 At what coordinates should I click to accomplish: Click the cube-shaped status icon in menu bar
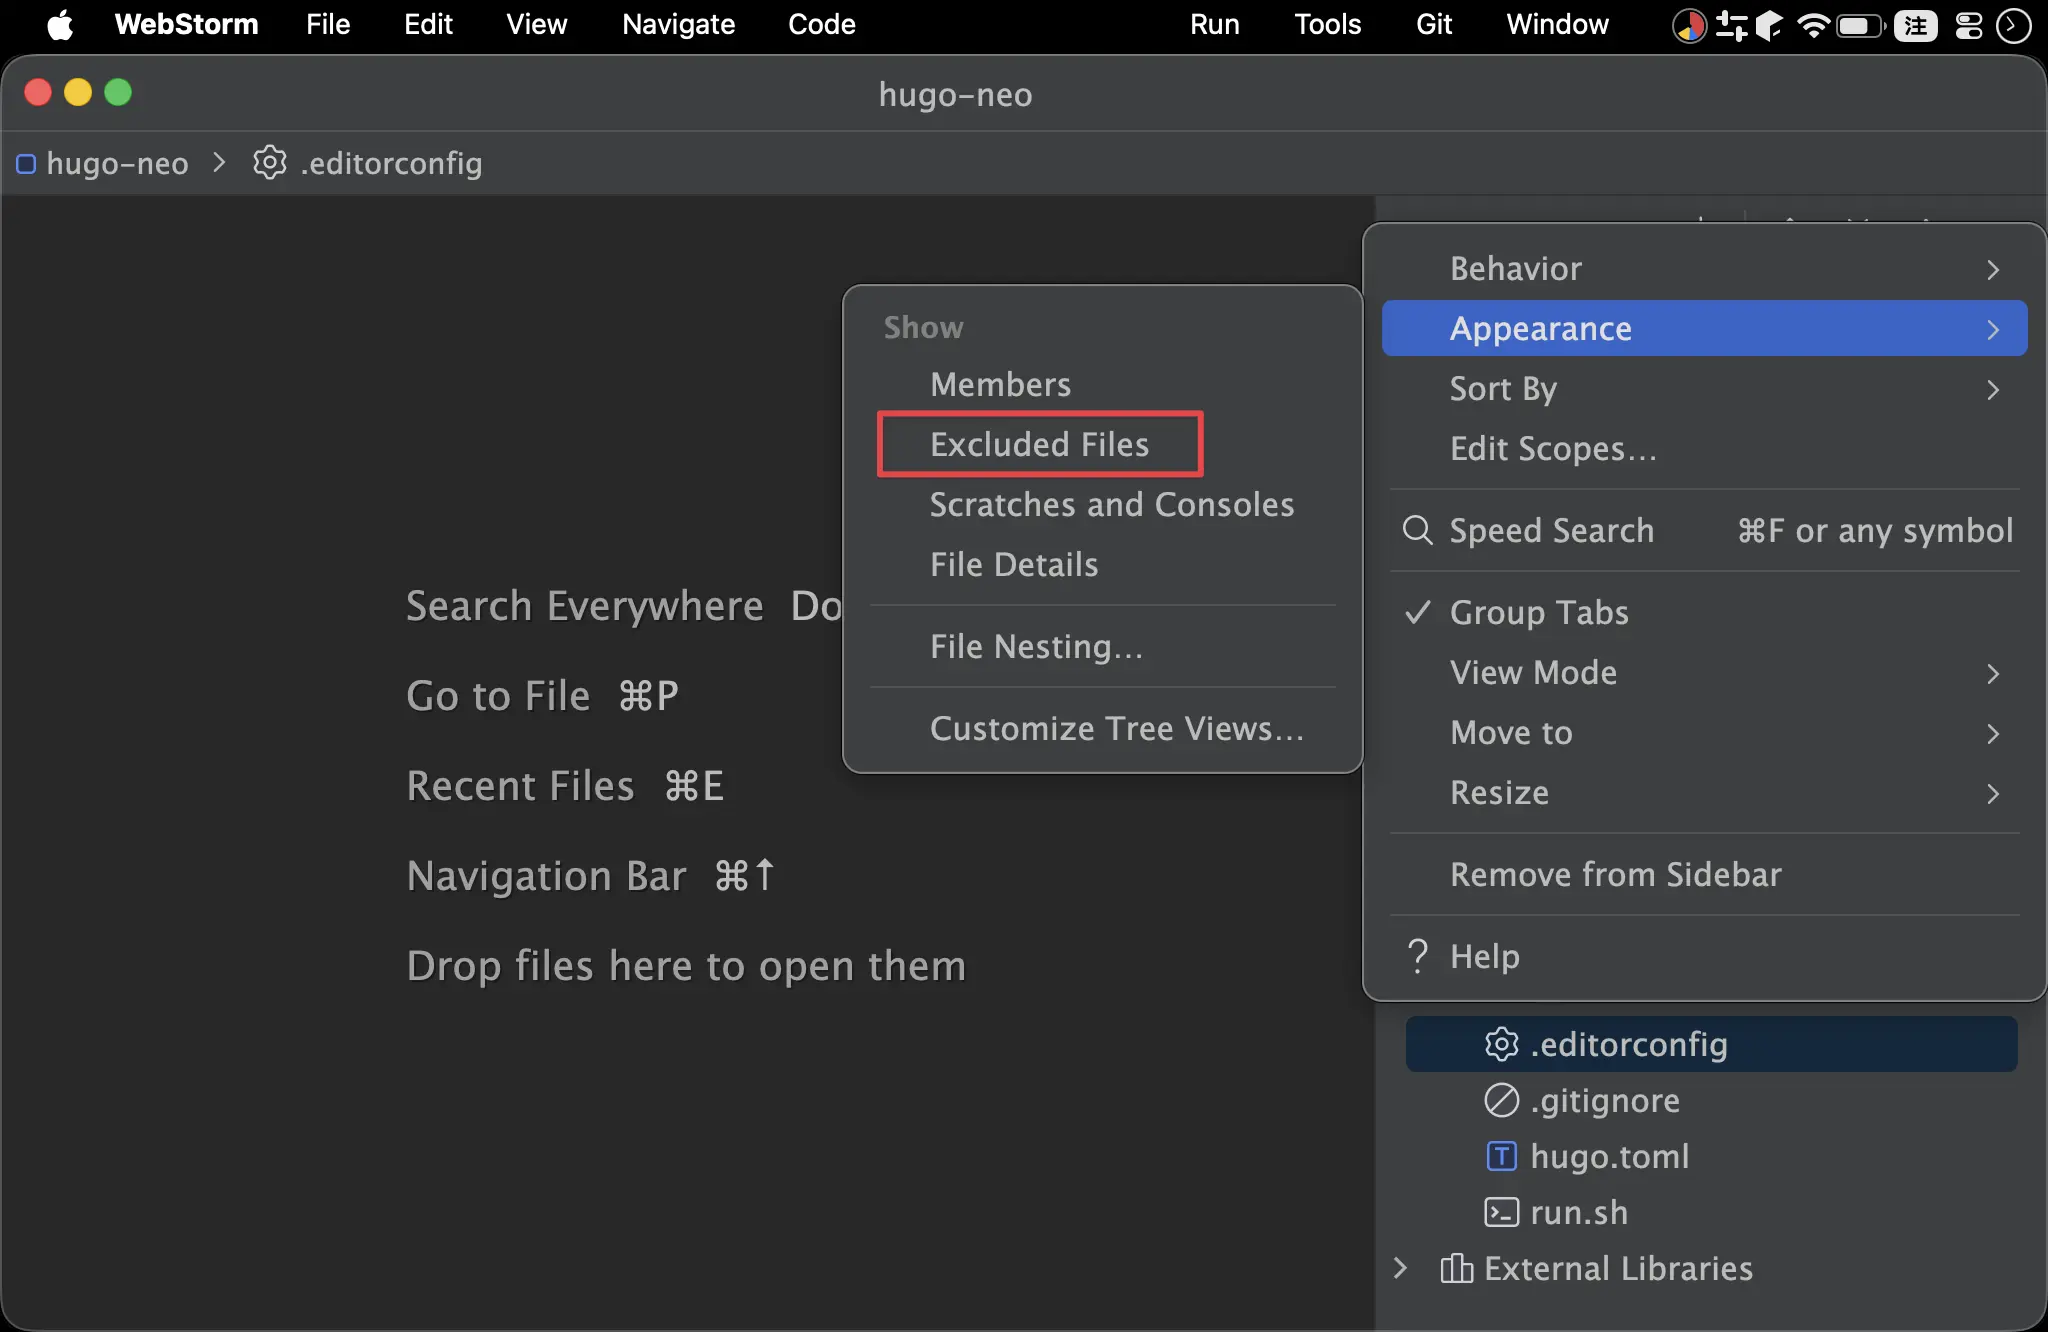pos(1769,25)
